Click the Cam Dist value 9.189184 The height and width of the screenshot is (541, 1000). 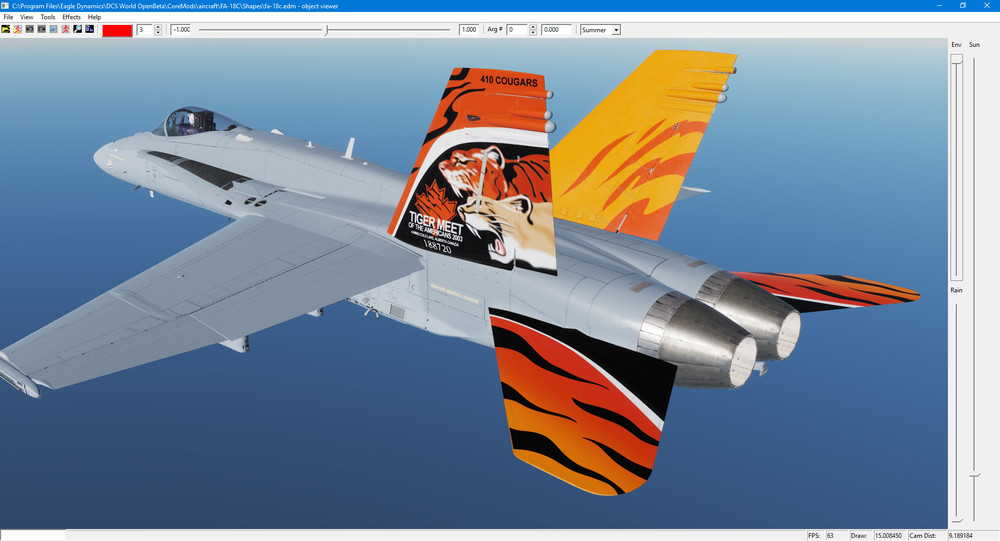pos(961,535)
